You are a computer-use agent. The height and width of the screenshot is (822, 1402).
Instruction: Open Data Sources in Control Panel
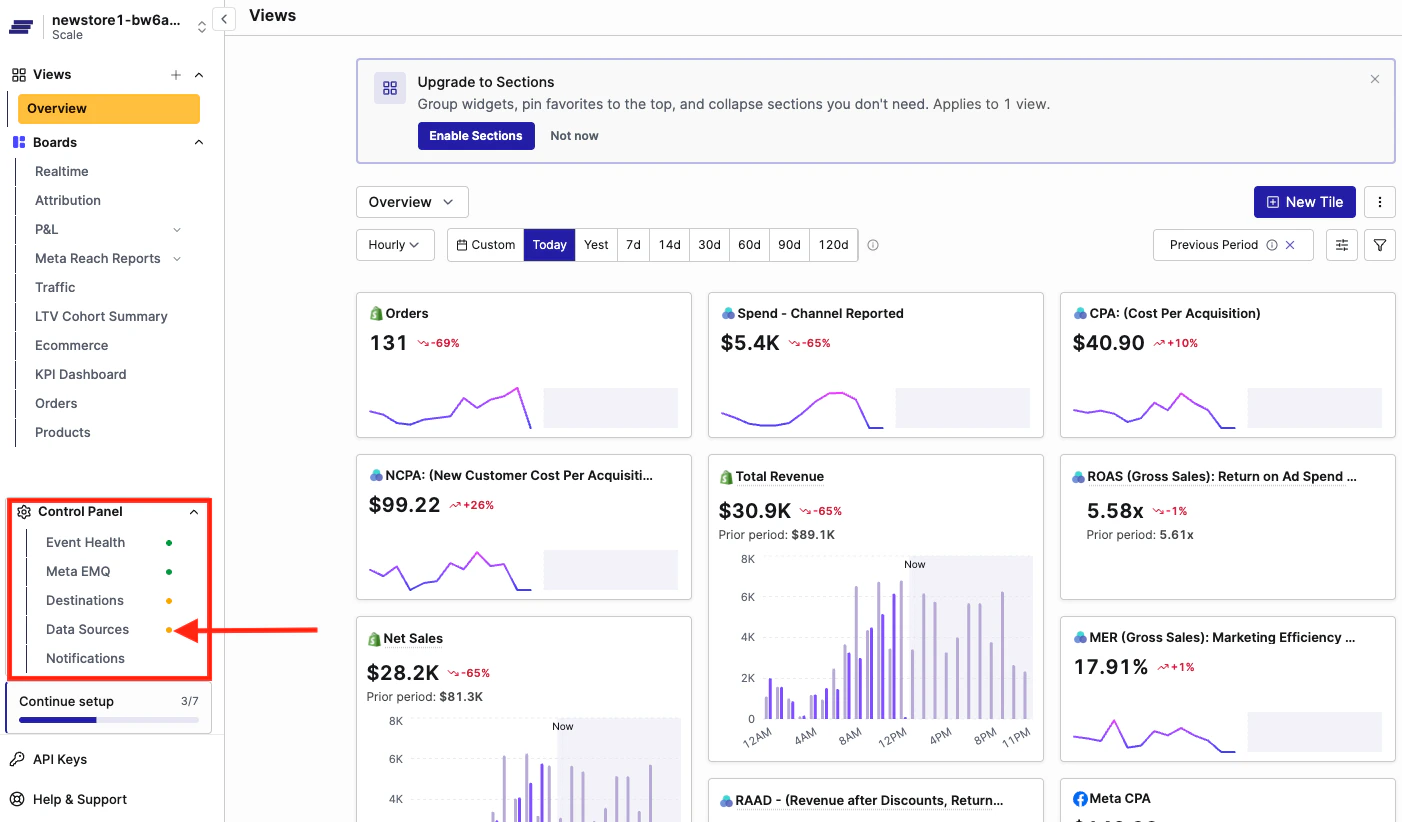pos(88,629)
